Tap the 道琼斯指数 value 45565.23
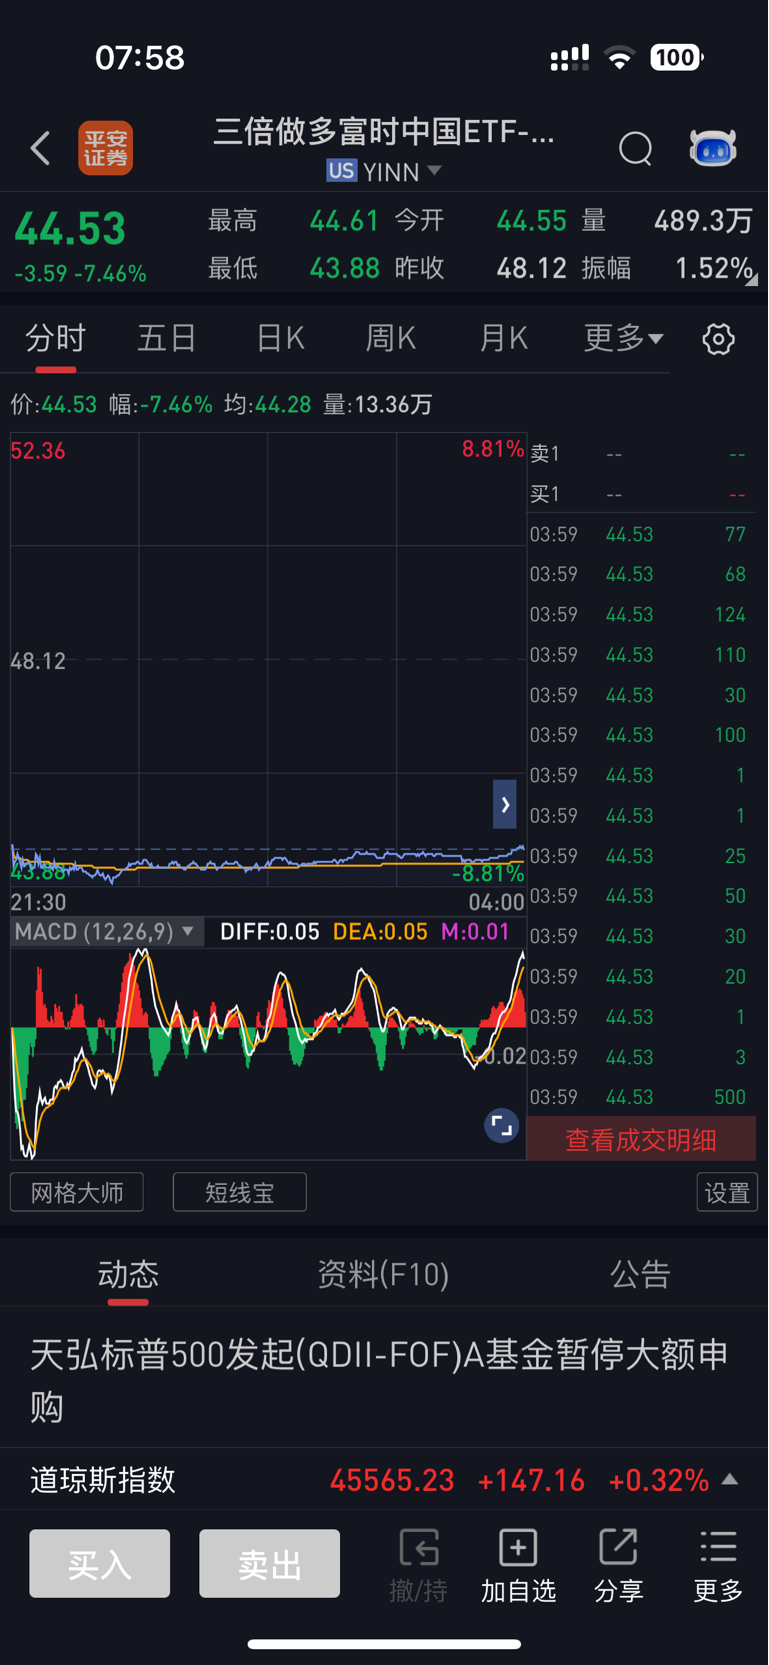The image size is (769, 1665). (x=392, y=1480)
